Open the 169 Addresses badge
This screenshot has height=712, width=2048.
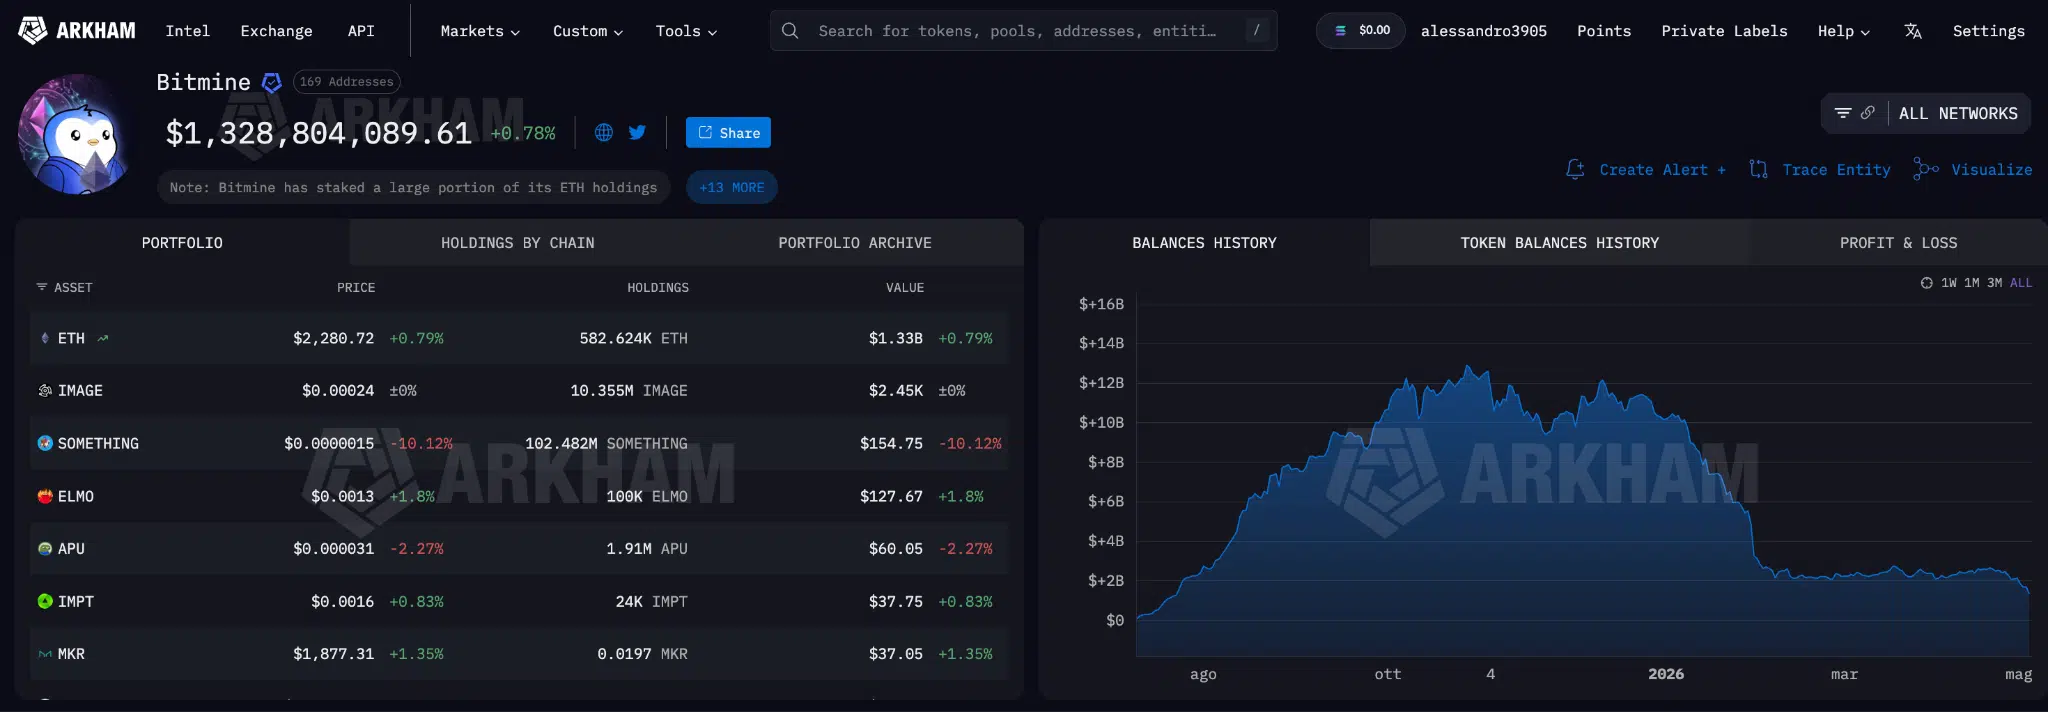click(347, 82)
